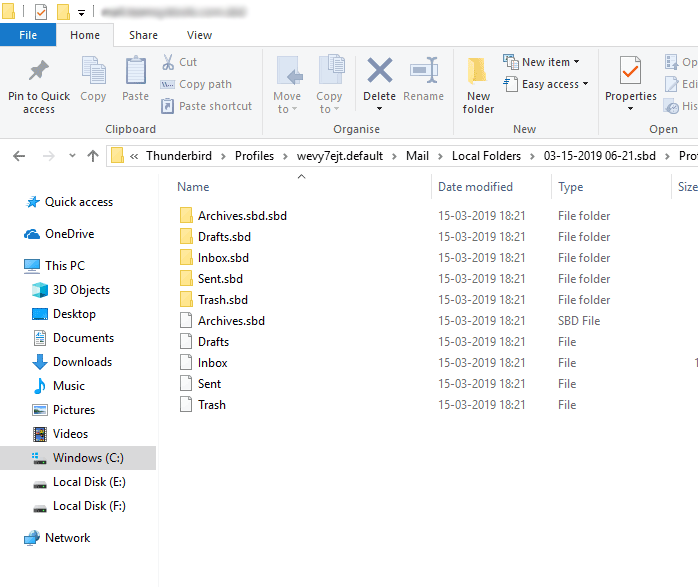Open Local Disk (F:) drive

(89, 506)
